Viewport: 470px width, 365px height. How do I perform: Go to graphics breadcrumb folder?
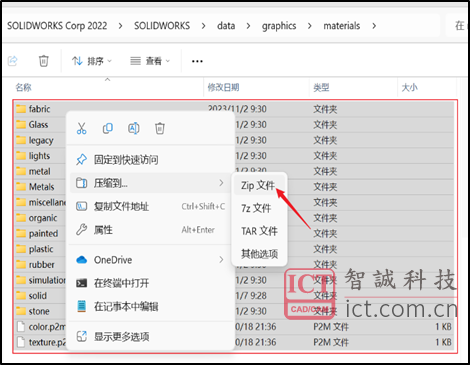(279, 26)
